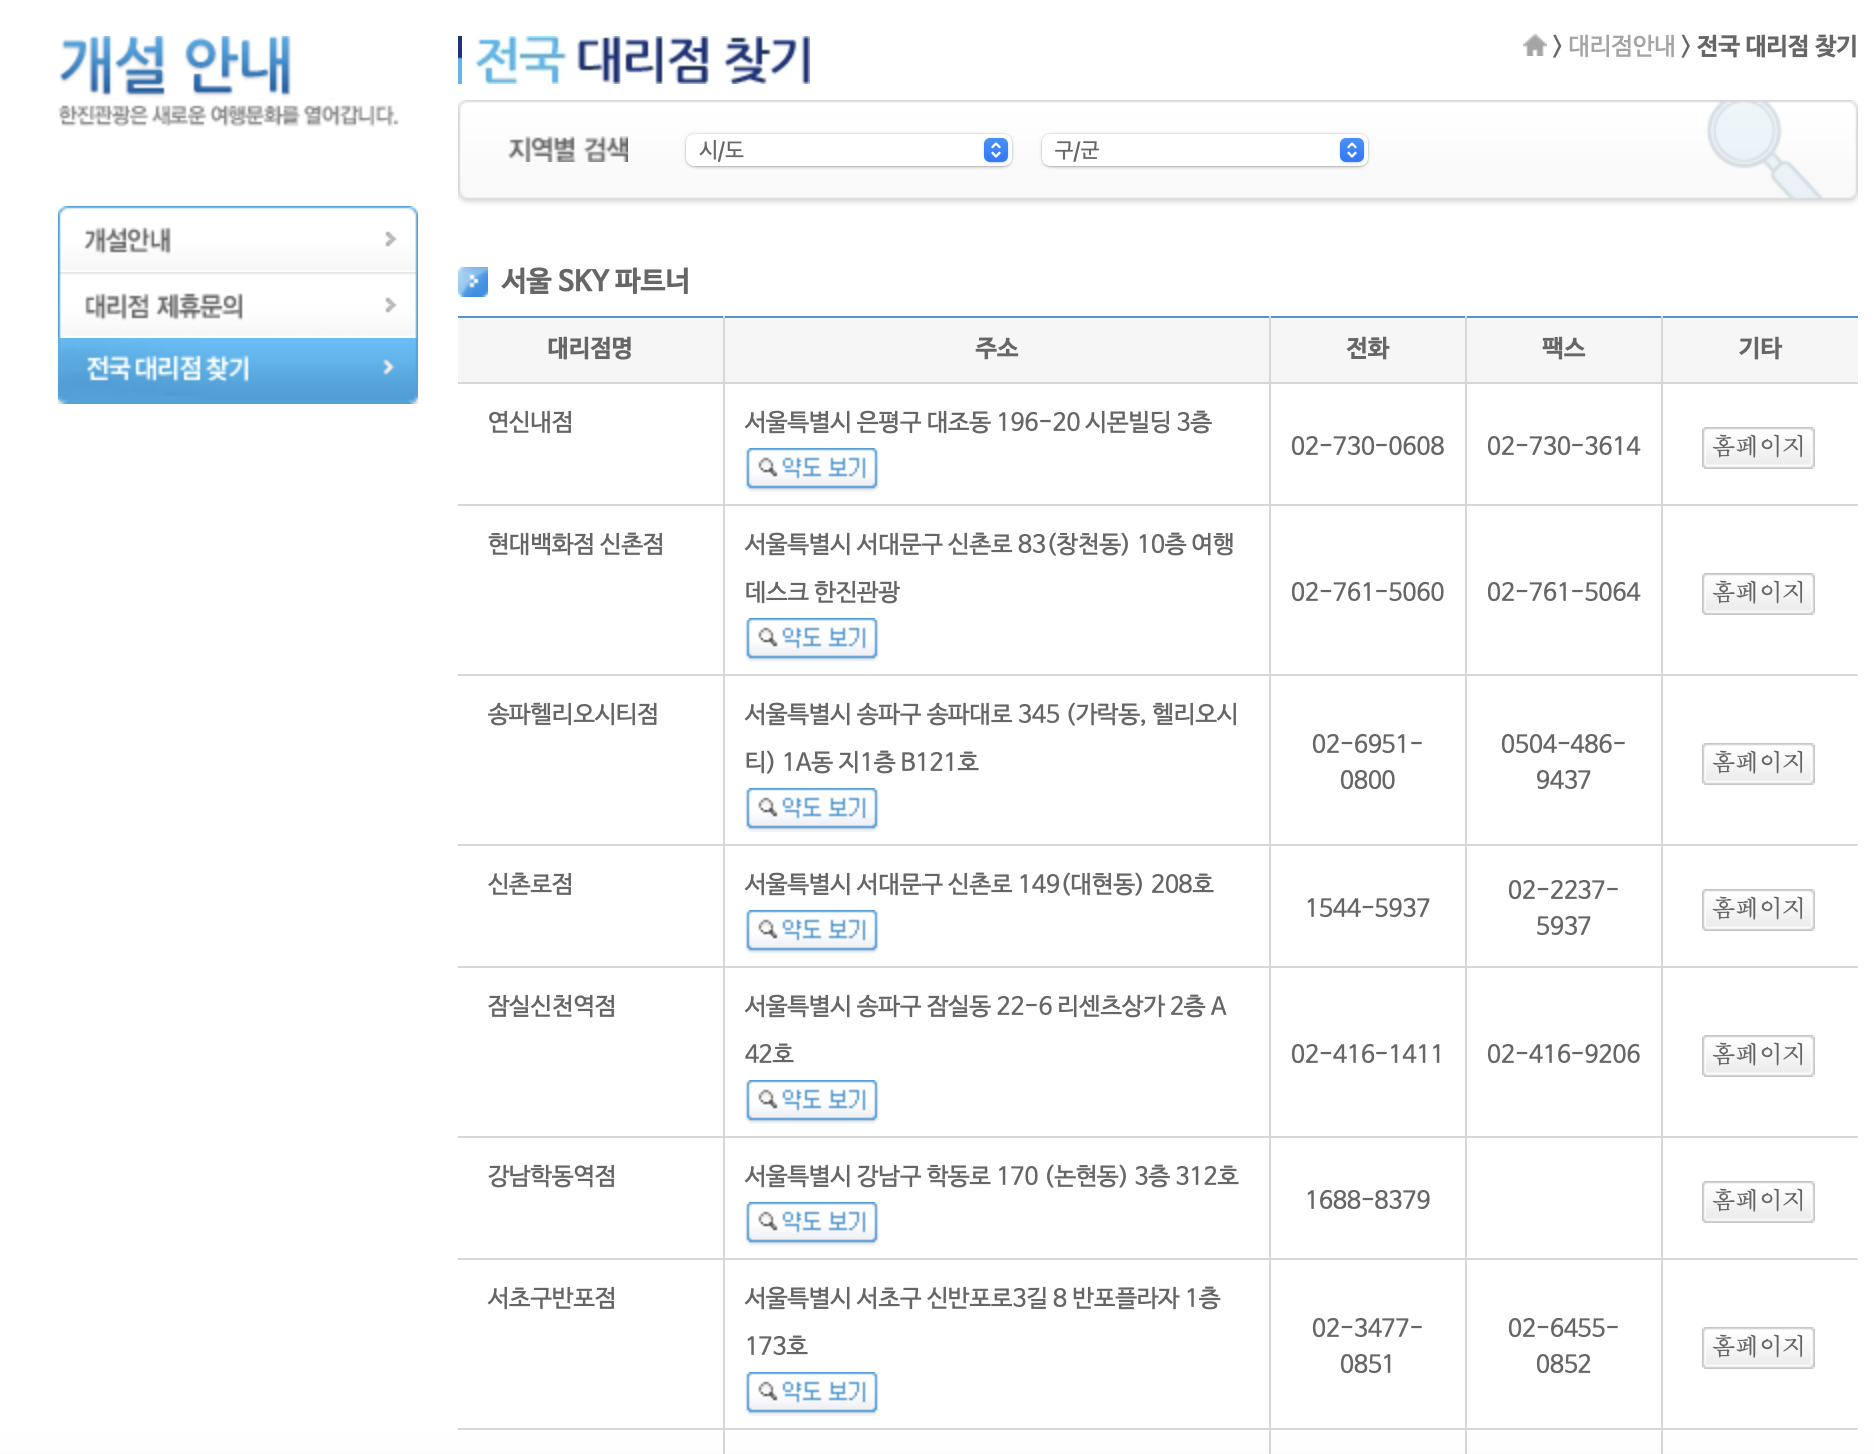Open 개설안내 sidebar menu item
The image size is (1874, 1454).
(x=238, y=240)
